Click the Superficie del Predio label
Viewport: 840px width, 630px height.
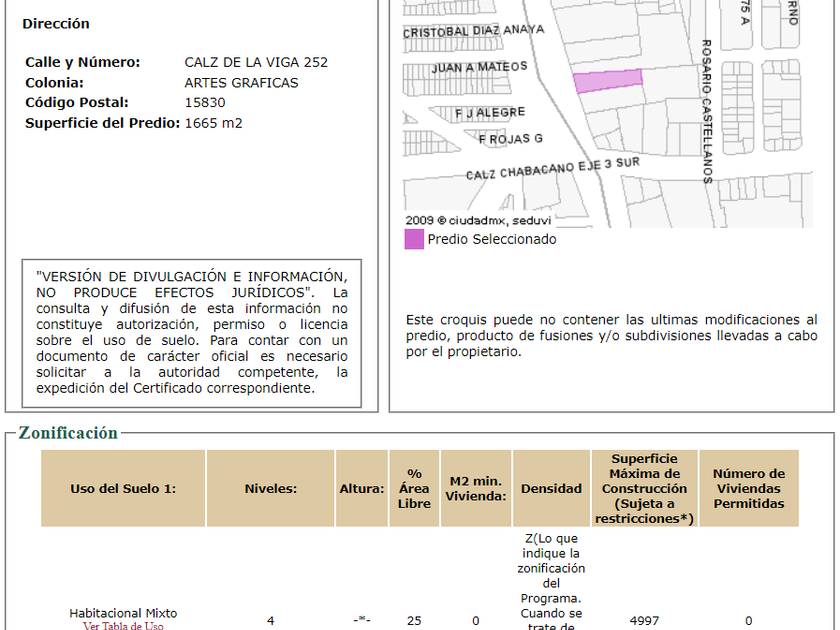click(102, 123)
